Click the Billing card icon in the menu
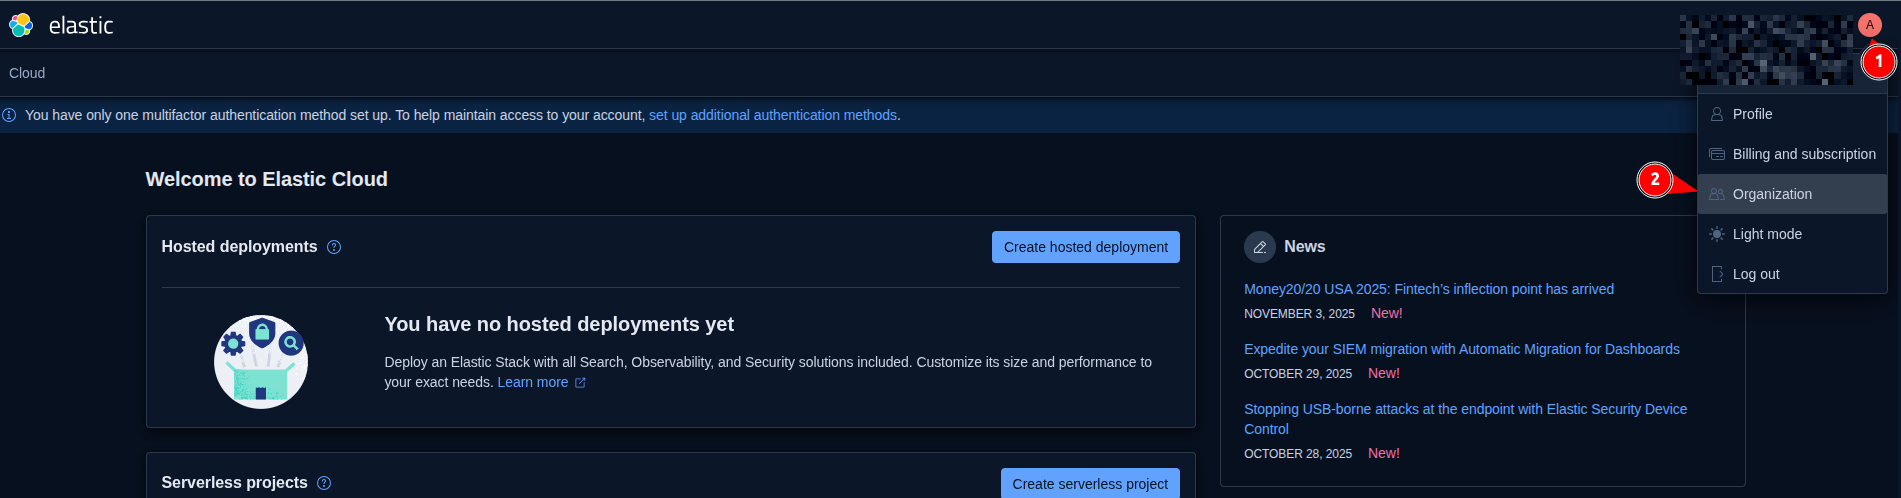The height and width of the screenshot is (498, 1901). tap(1717, 154)
